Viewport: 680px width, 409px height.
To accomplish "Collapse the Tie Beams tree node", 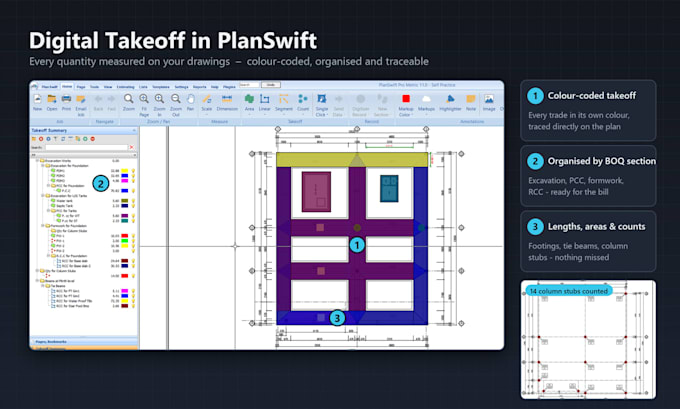I will pyautogui.click(x=42, y=286).
